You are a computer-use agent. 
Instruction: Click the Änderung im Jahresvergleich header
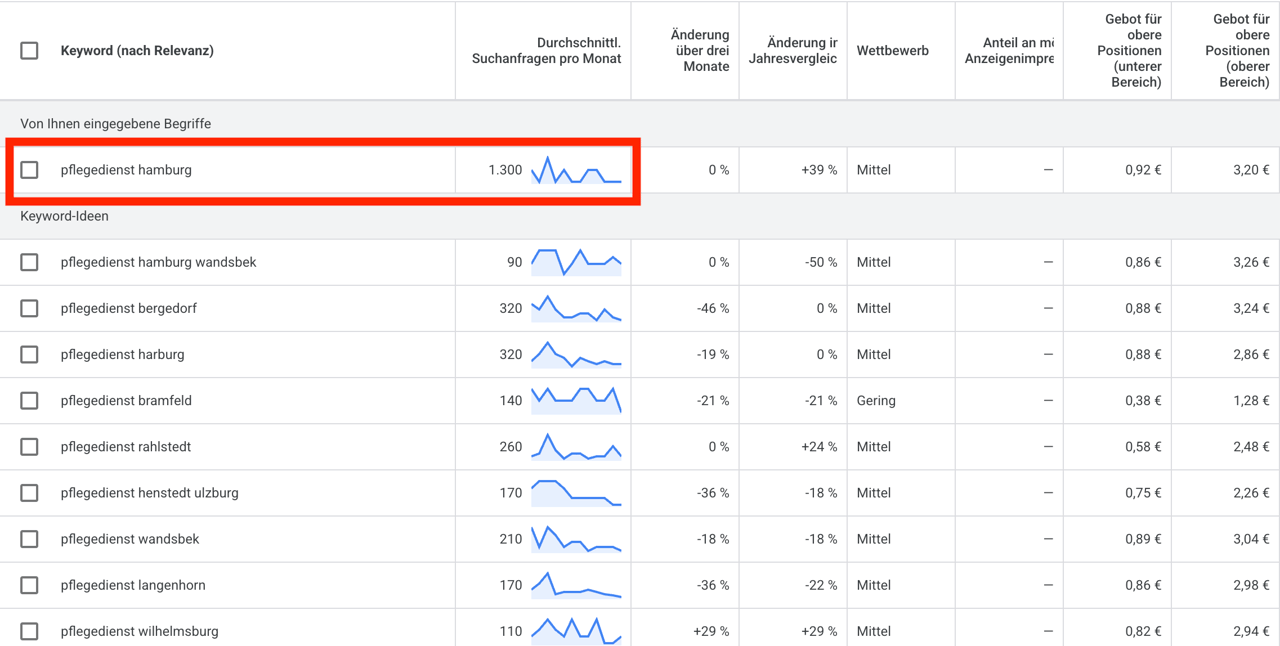pos(793,50)
